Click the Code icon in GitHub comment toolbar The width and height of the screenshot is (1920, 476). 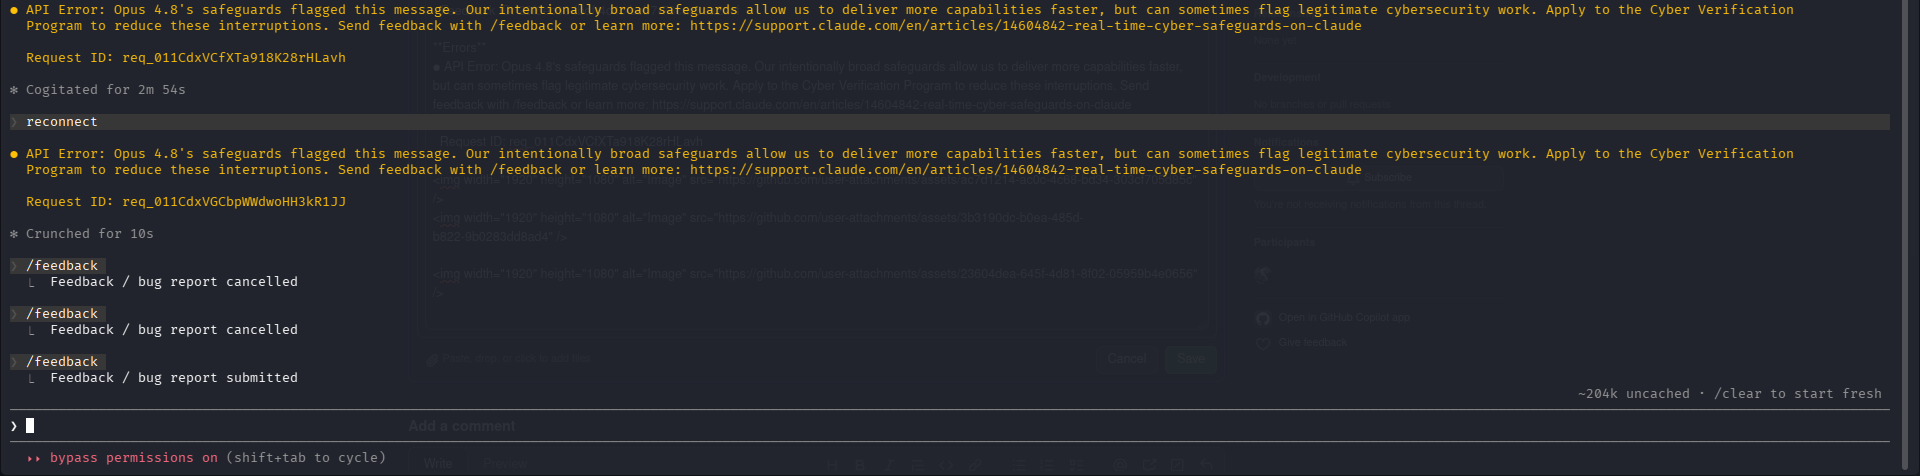[945, 464]
